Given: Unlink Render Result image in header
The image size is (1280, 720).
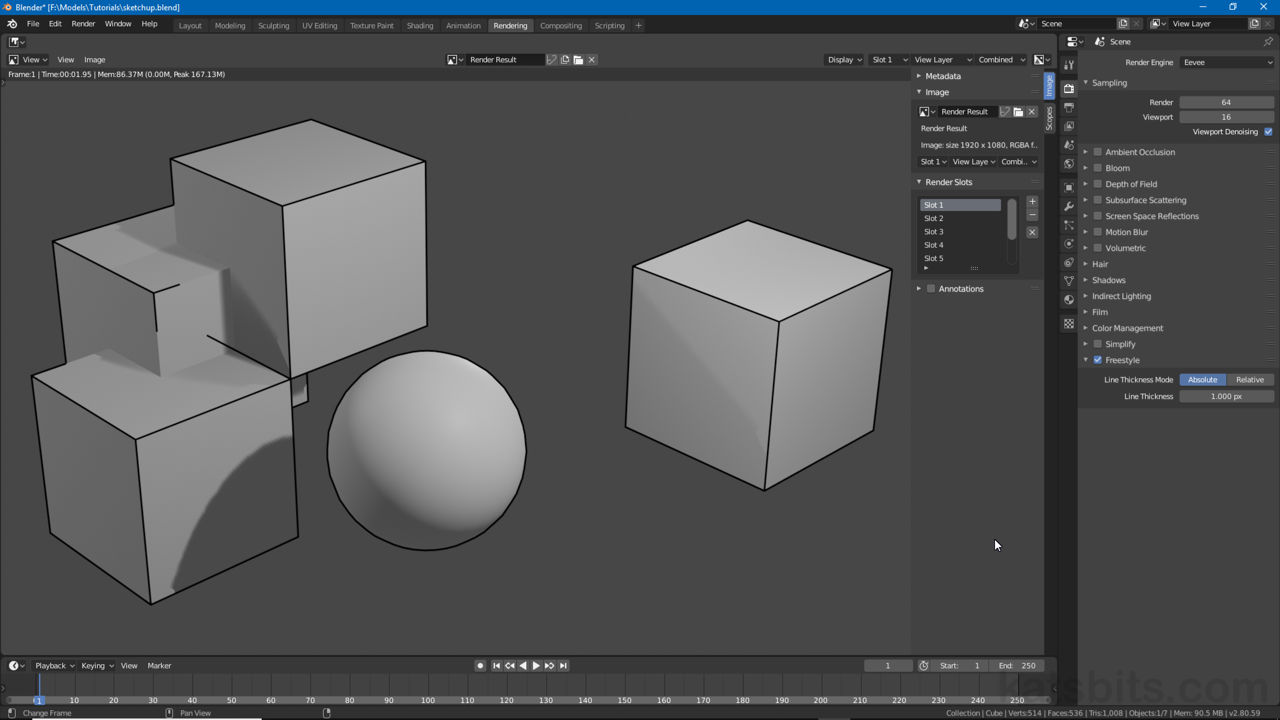Looking at the screenshot, I should (591, 60).
